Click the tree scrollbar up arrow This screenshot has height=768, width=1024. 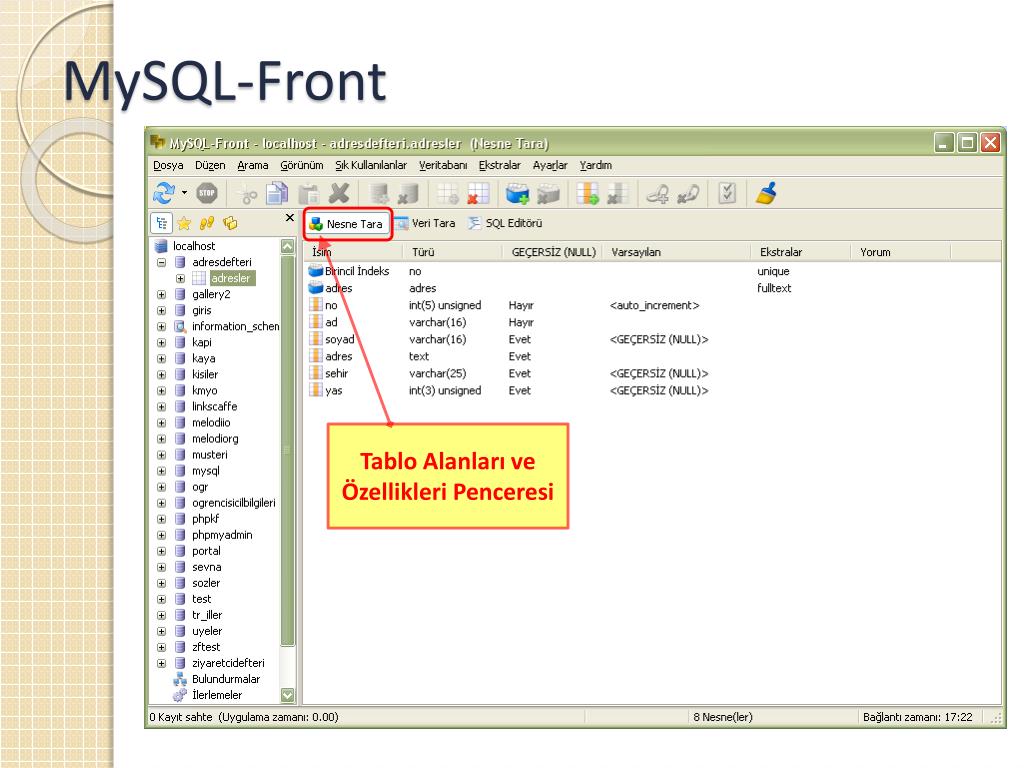[x=287, y=246]
